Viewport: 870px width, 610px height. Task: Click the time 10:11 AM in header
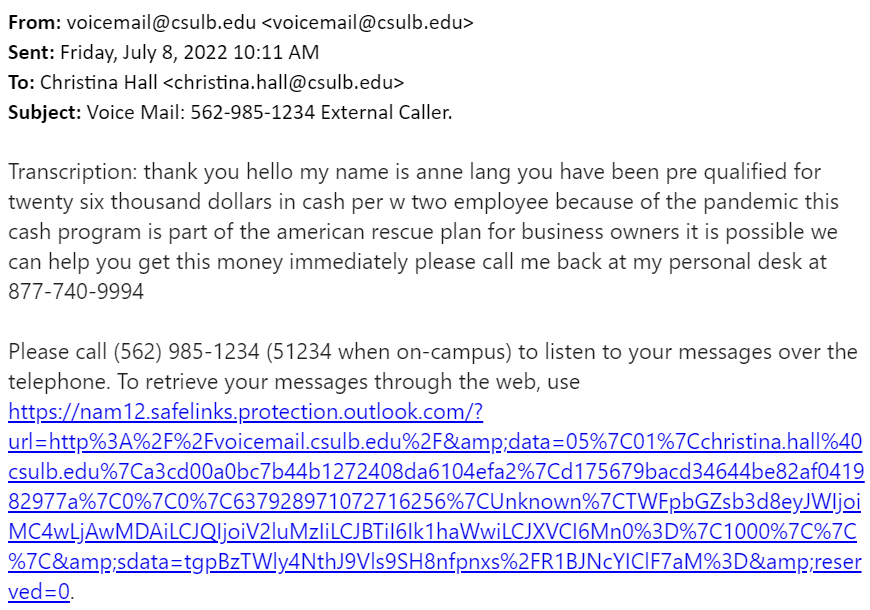pos(276,53)
